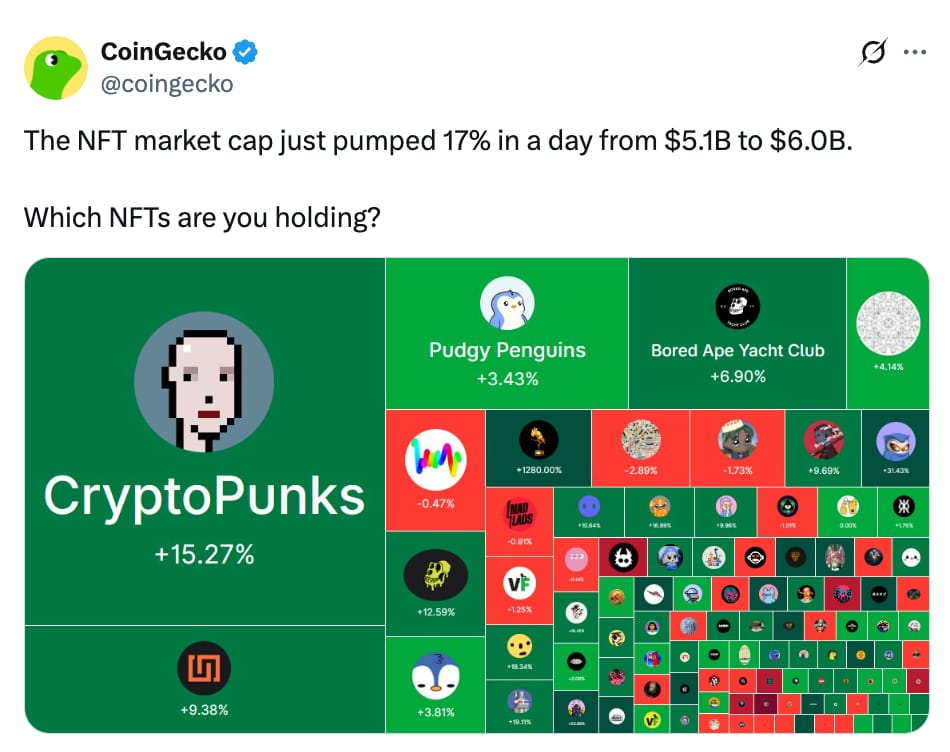Click the yellow emoji face tile
Viewport: 950px width, 752px height.
pos(519,652)
